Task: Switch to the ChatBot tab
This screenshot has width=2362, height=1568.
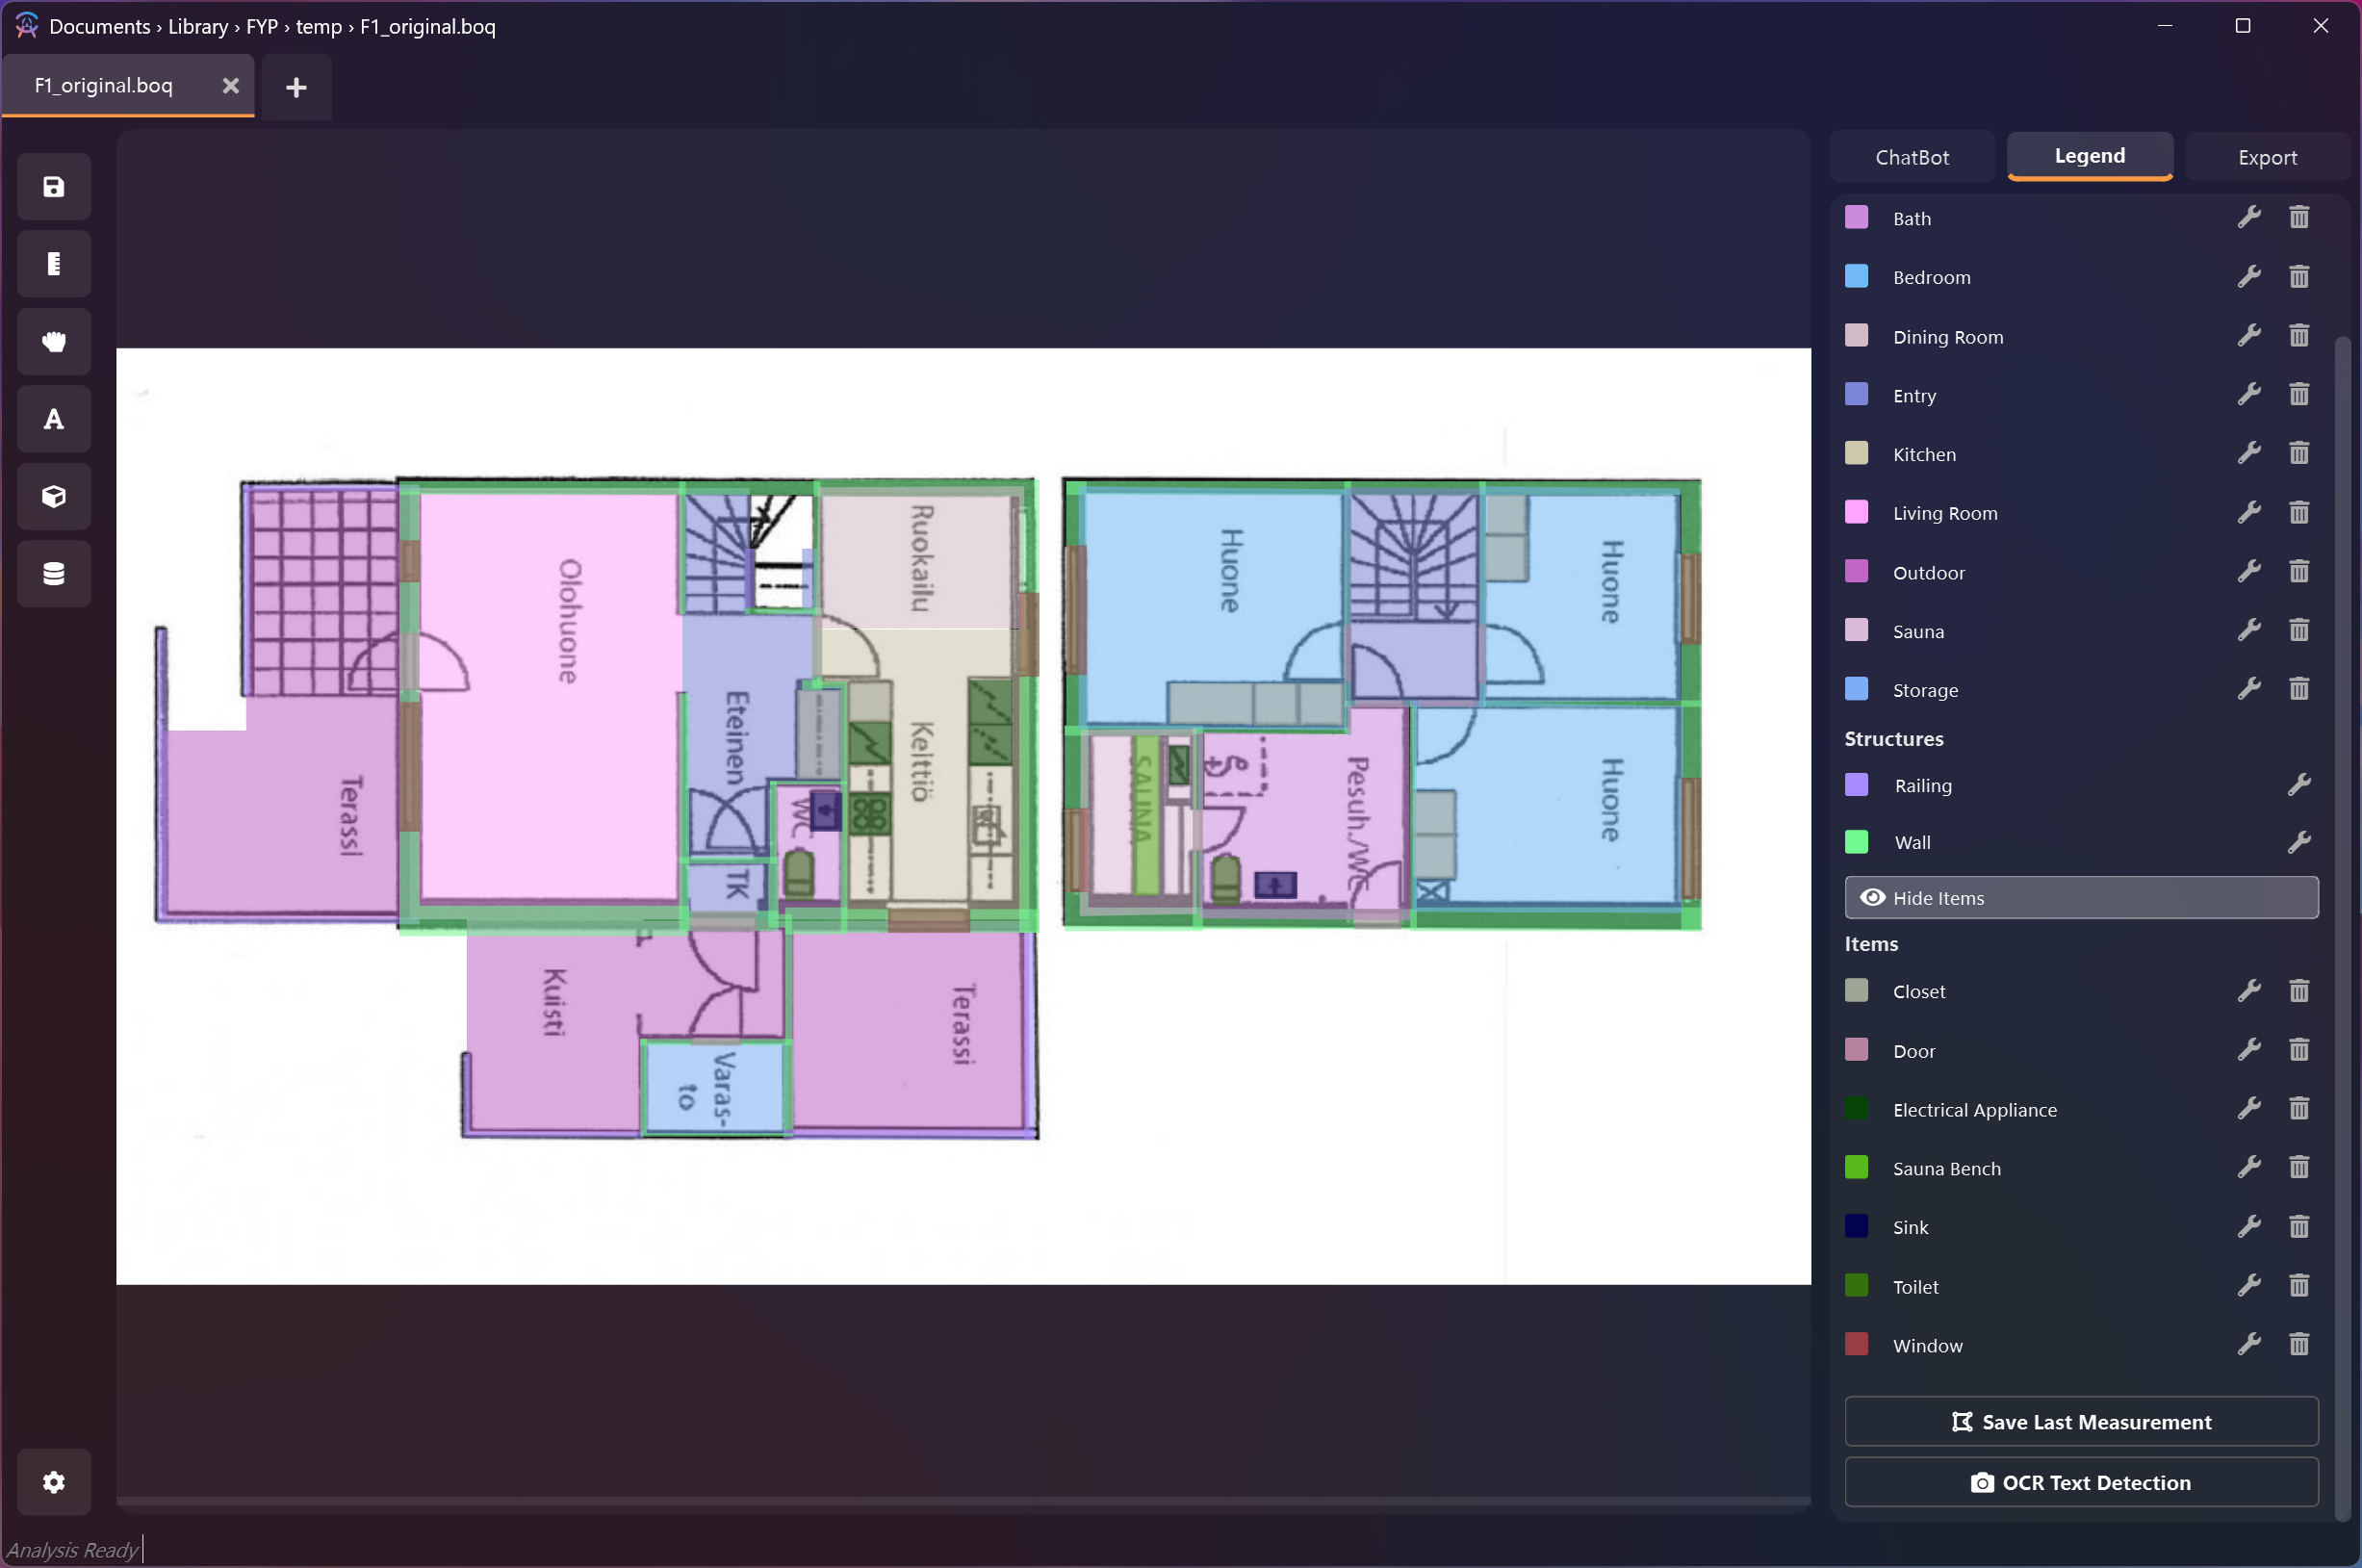Action: [1912, 157]
